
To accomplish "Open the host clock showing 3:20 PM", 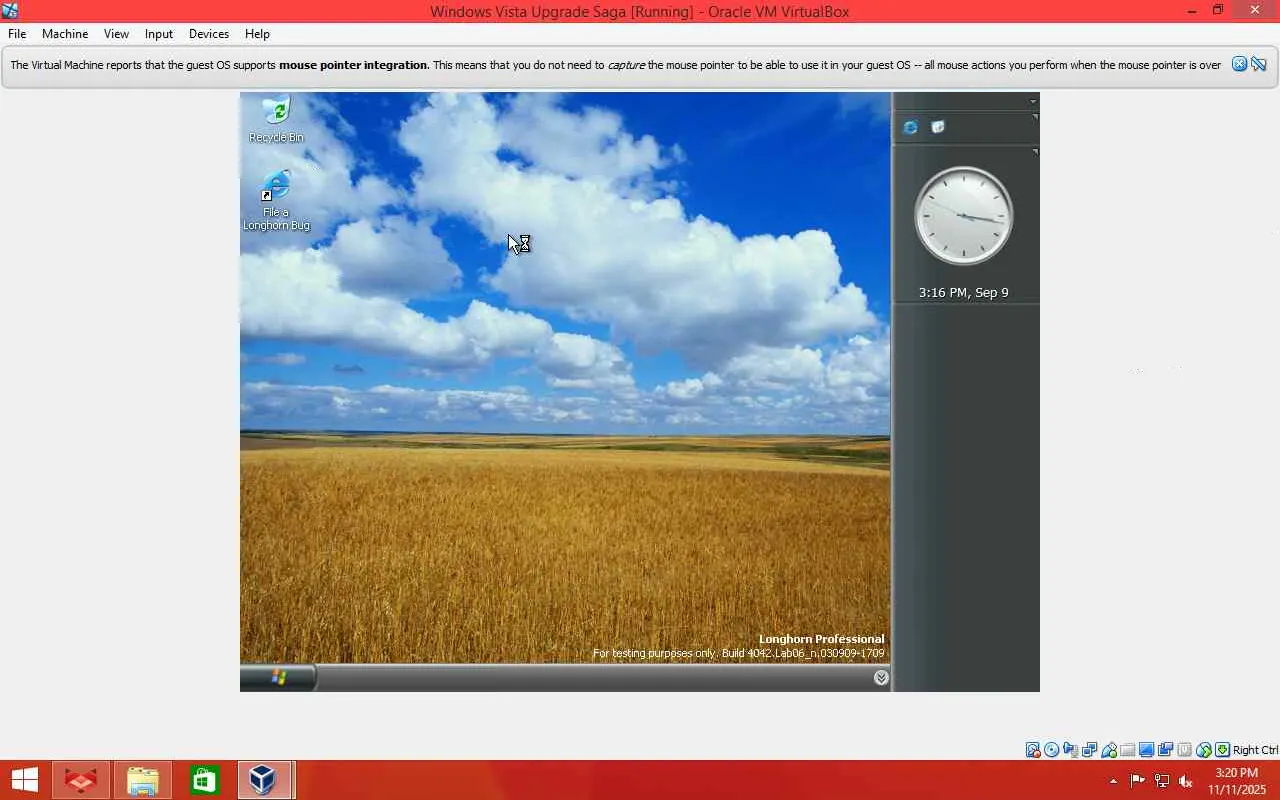I will (1236, 781).
